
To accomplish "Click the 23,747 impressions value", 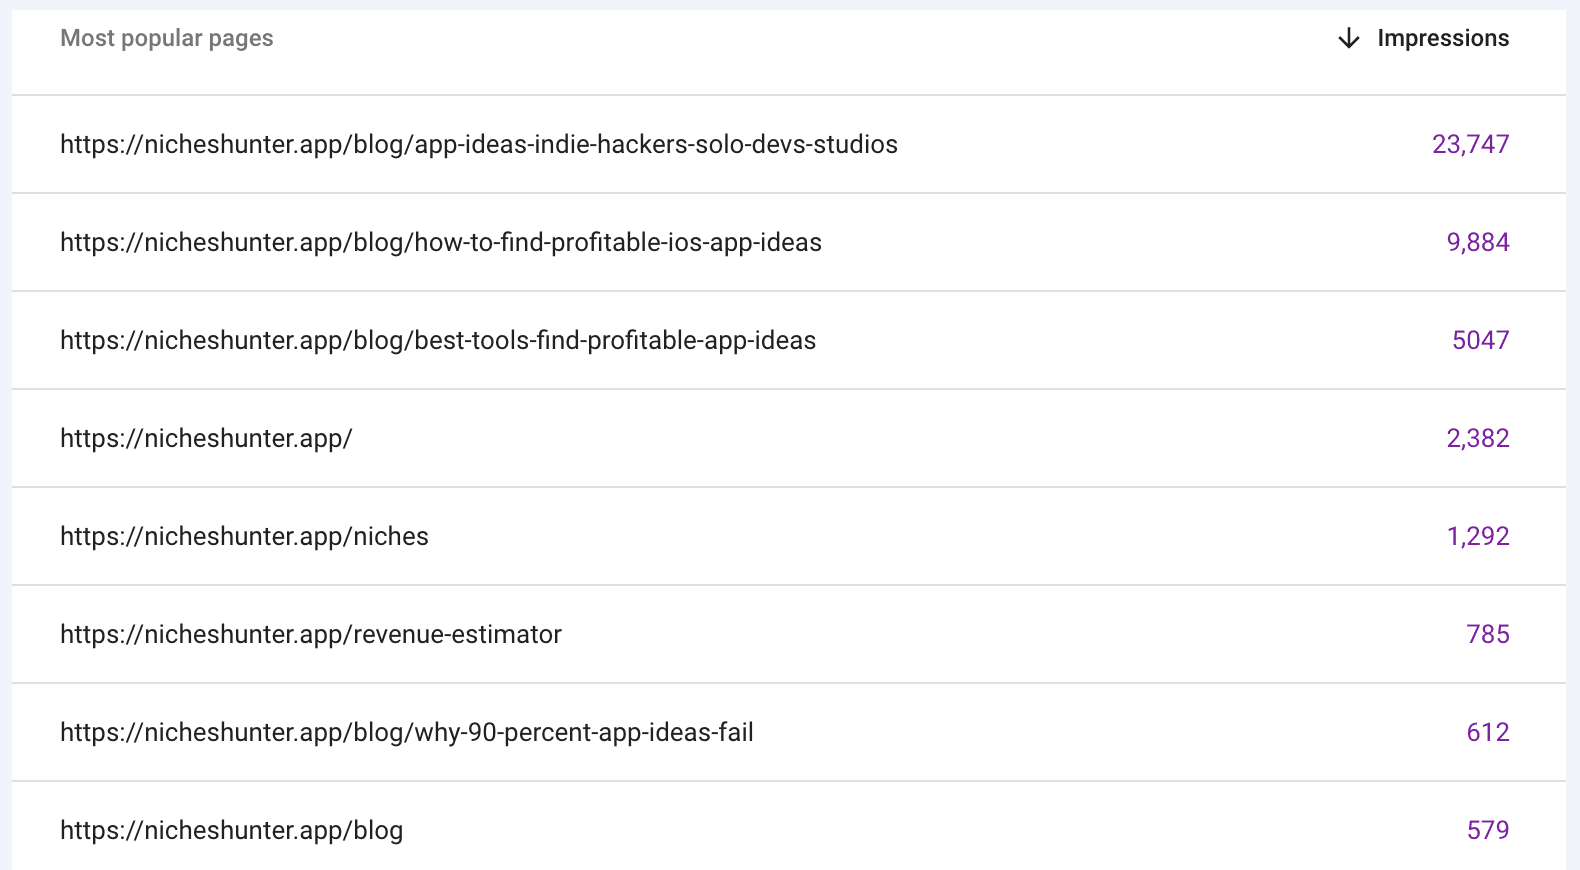I will tap(1471, 144).
